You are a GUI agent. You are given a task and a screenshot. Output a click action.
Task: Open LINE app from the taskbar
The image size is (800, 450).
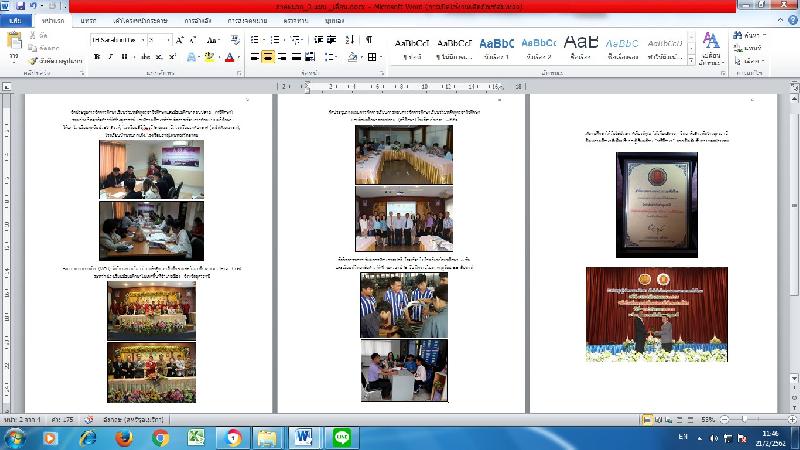[342, 438]
